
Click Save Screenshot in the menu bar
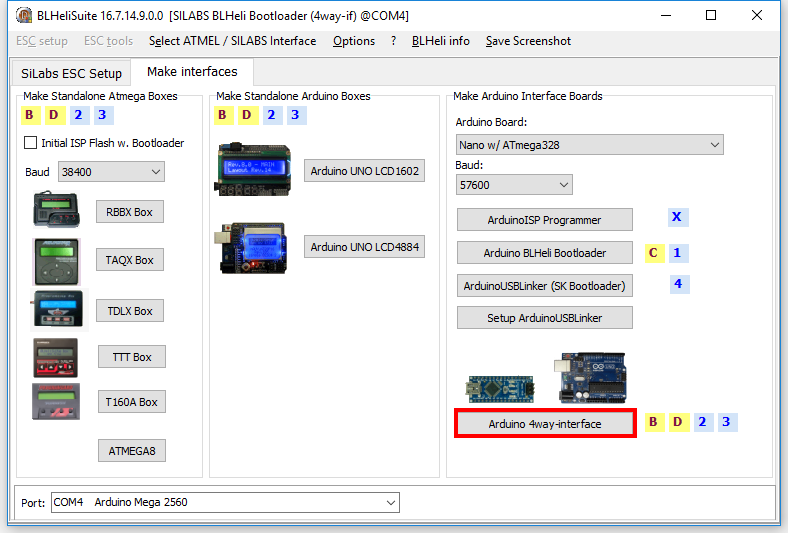528,41
